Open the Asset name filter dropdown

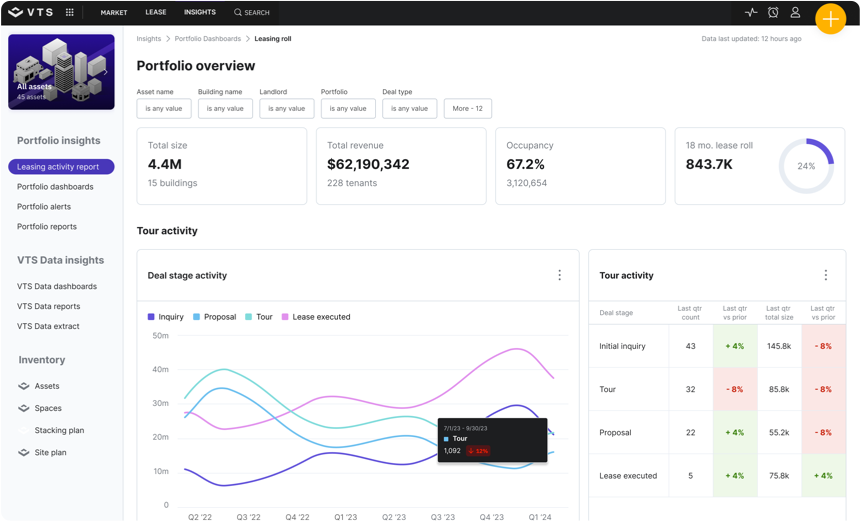(x=164, y=108)
